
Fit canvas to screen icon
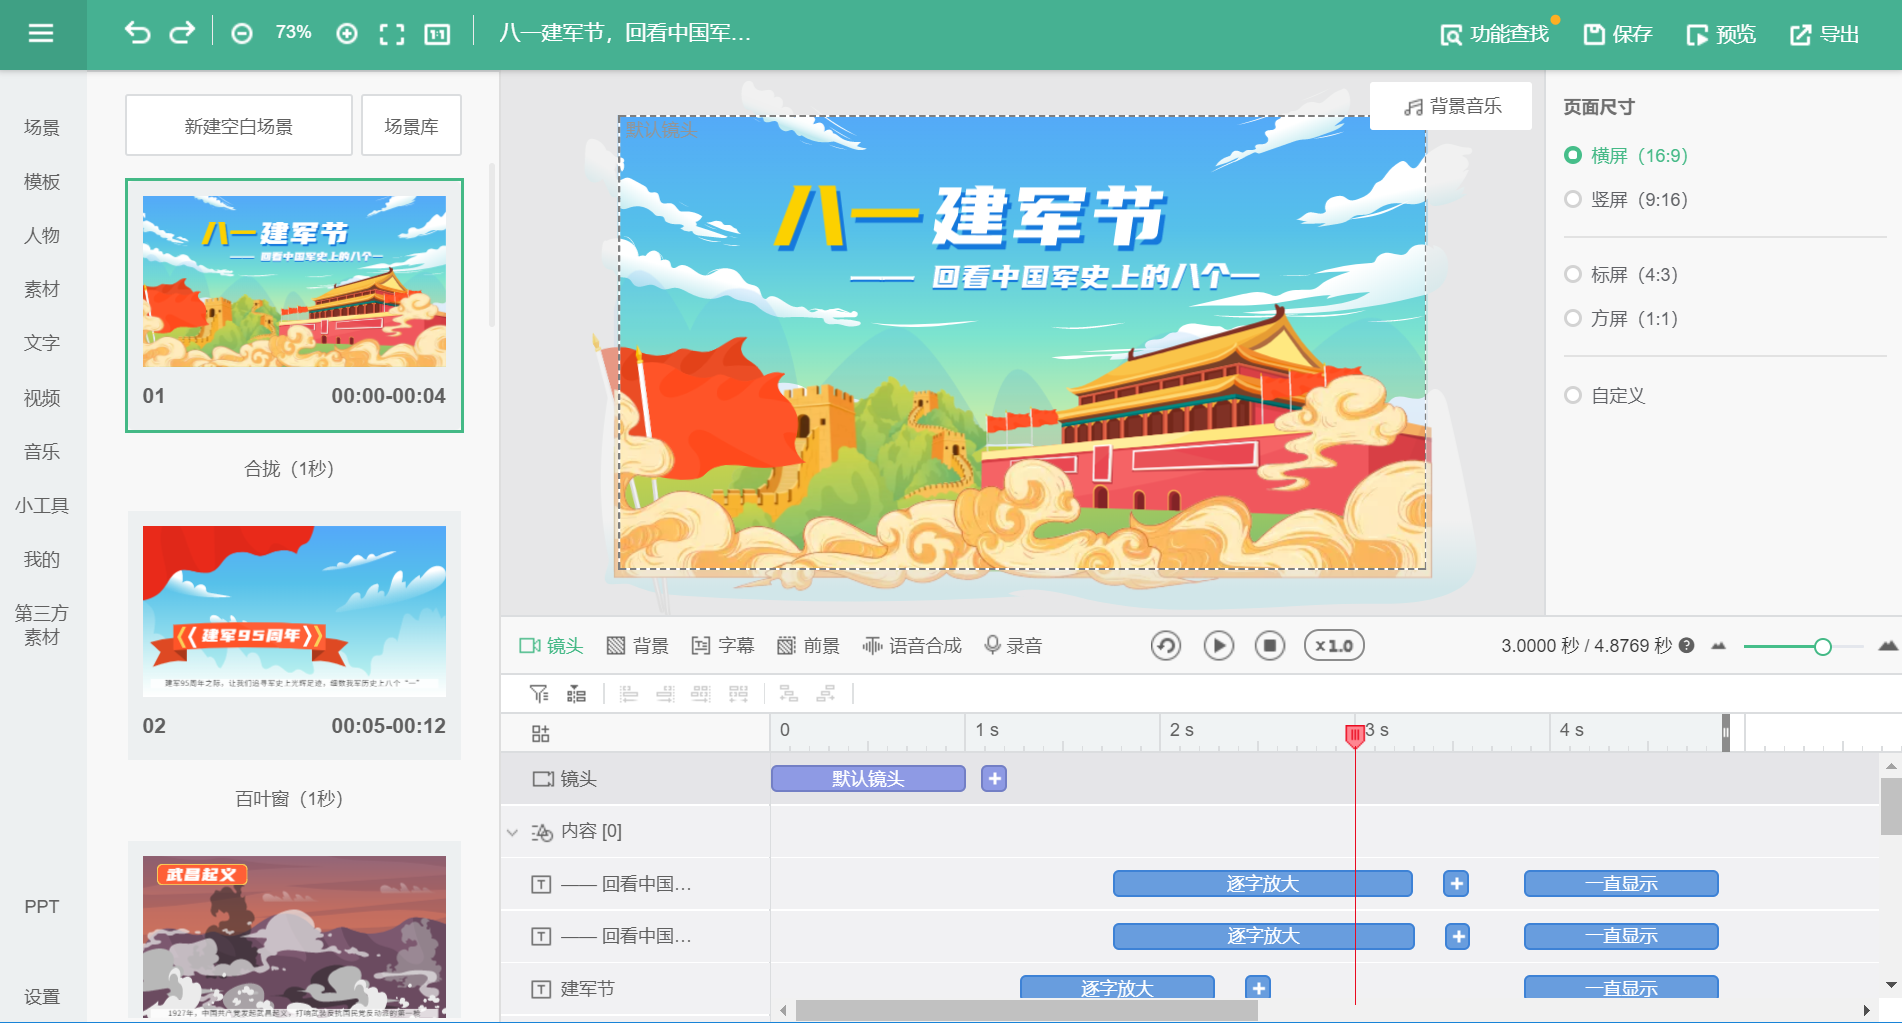[392, 34]
